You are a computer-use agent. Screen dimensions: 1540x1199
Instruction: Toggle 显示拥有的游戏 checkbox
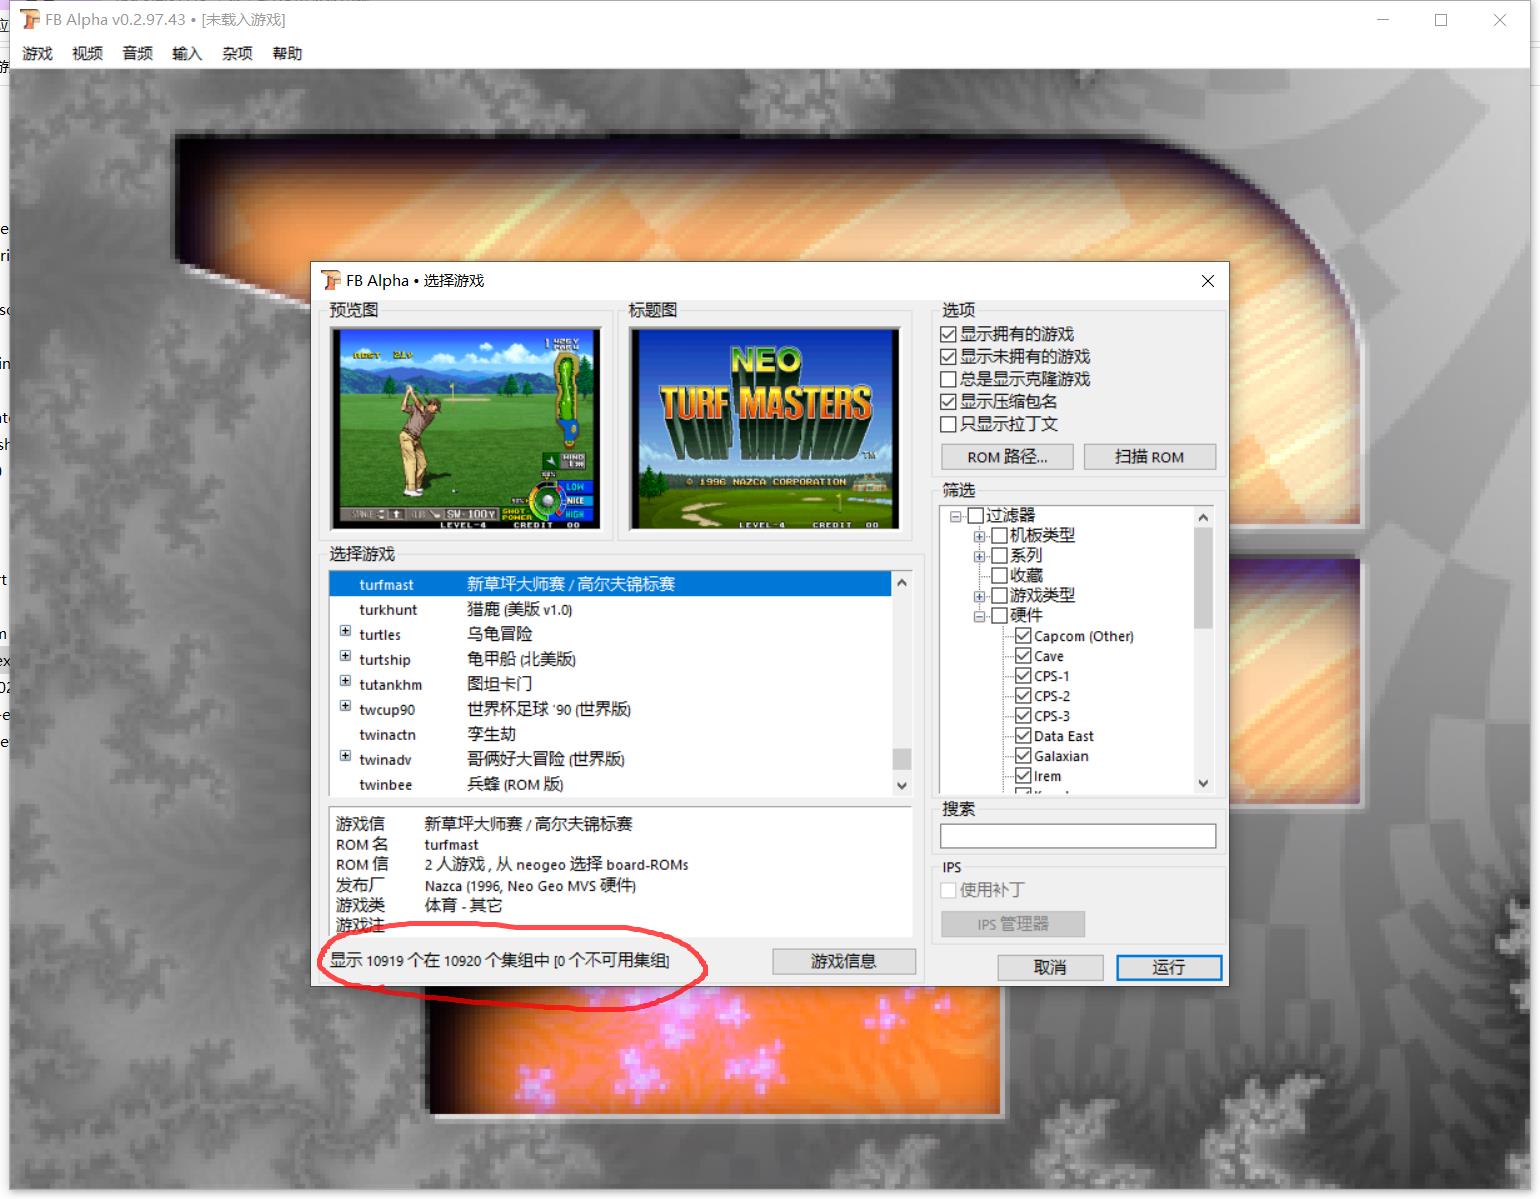(x=949, y=334)
